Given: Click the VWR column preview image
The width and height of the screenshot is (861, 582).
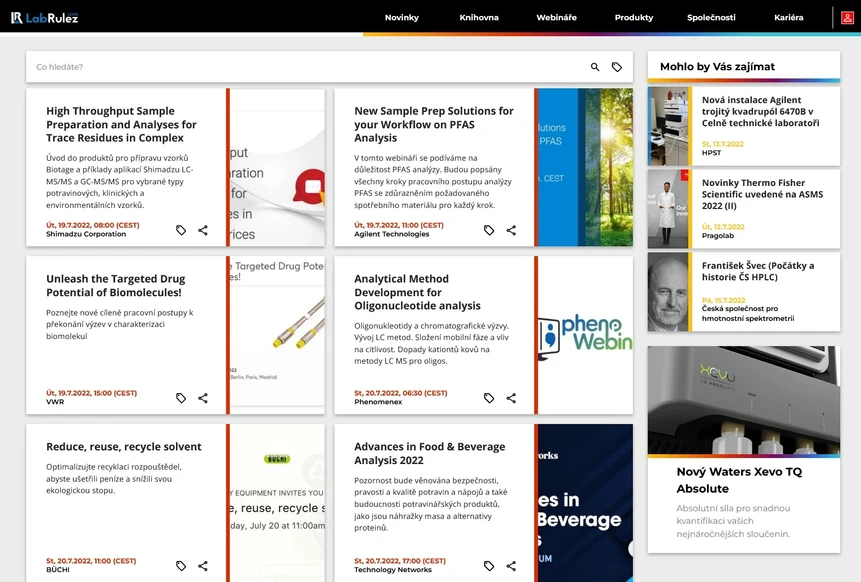Looking at the screenshot, I should 277,335.
